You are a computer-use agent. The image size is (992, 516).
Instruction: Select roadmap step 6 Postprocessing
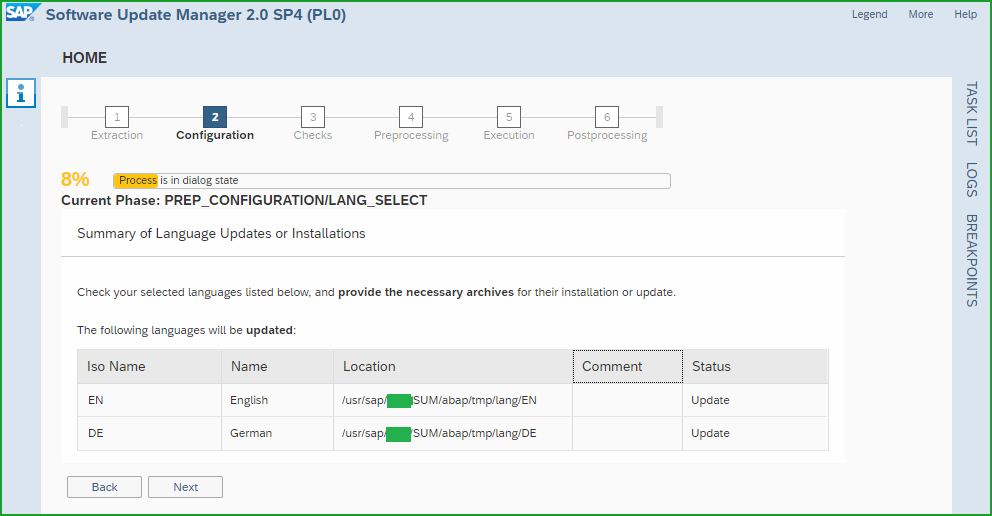point(607,117)
